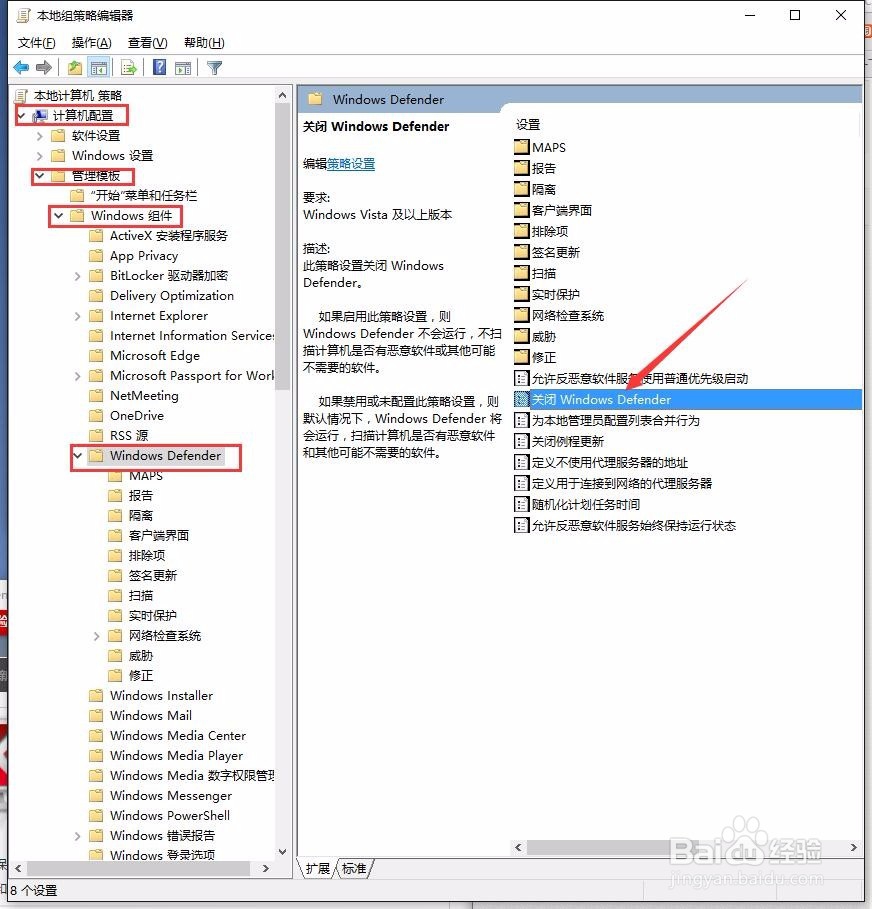Select “开始”菜单和任务栏 in the tree
Screen dimensions: 872x909
tap(143, 196)
